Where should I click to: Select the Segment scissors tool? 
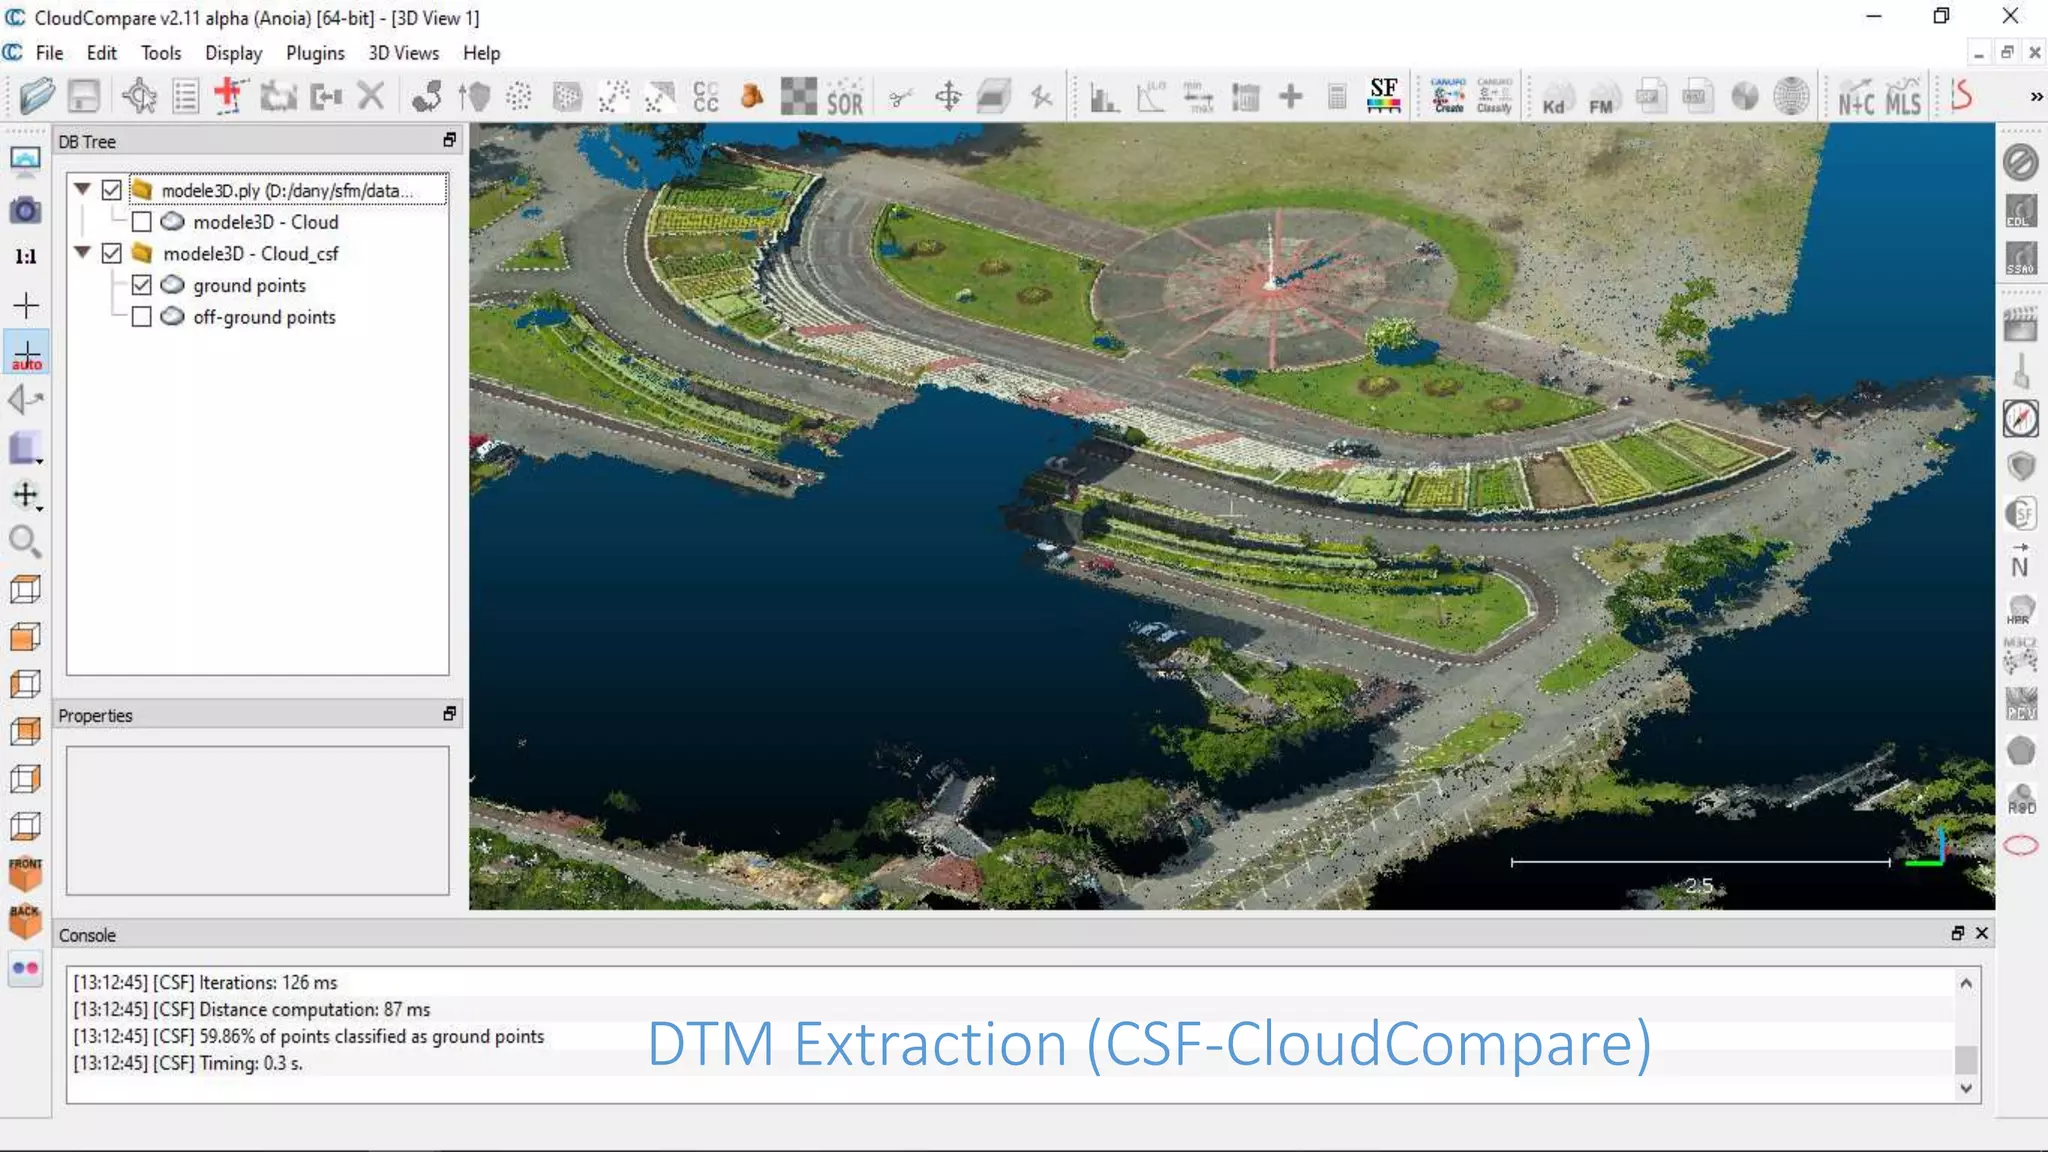point(900,97)
